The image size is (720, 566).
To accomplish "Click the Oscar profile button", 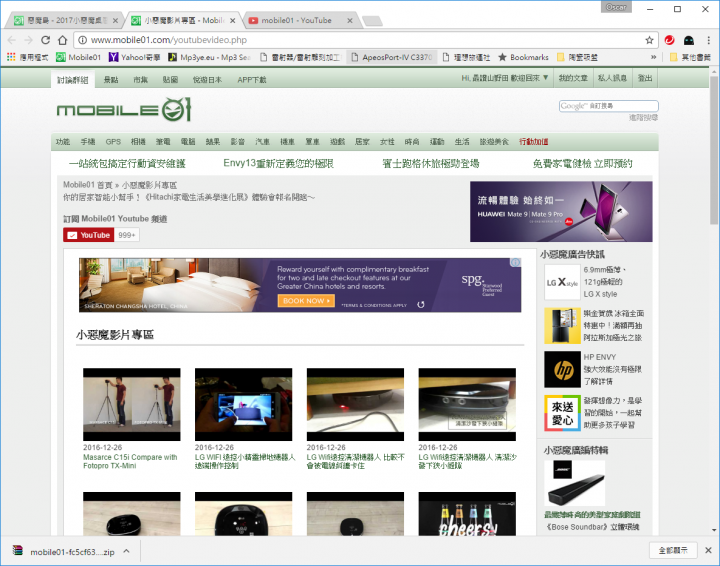I will [x=616, y=7].
